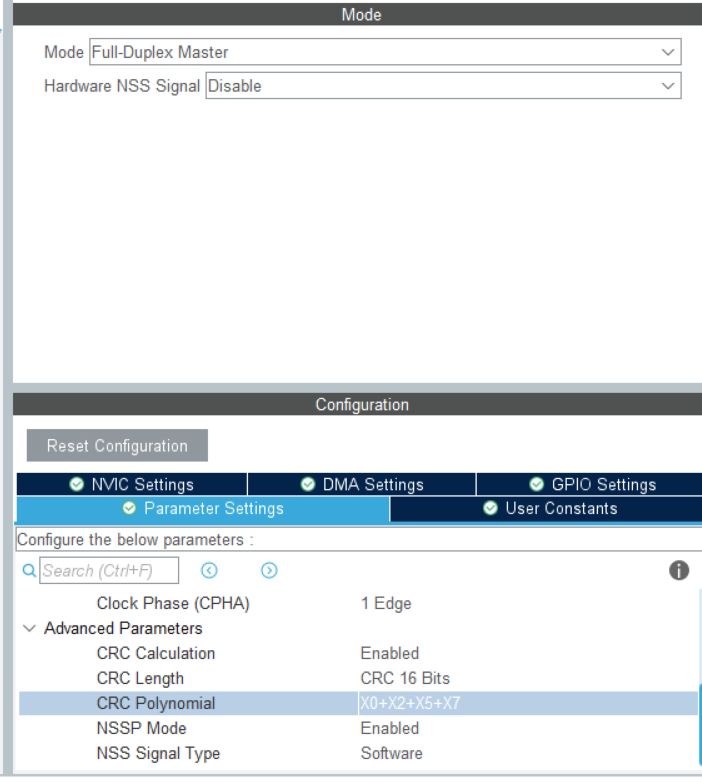
Task: Click the Reset Configuration button
Action: pyautogui.click(x=117, y=445)
